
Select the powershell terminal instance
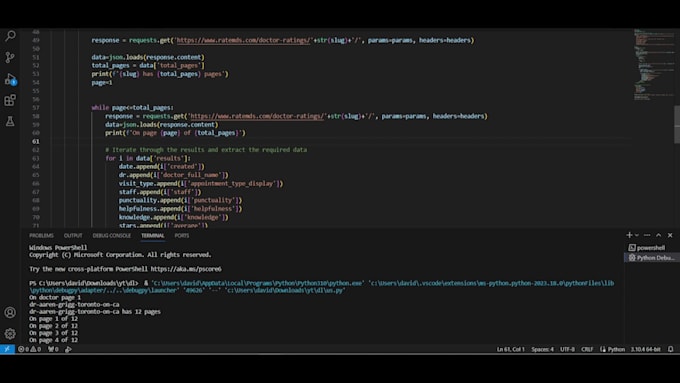click(x=651, y=248)
